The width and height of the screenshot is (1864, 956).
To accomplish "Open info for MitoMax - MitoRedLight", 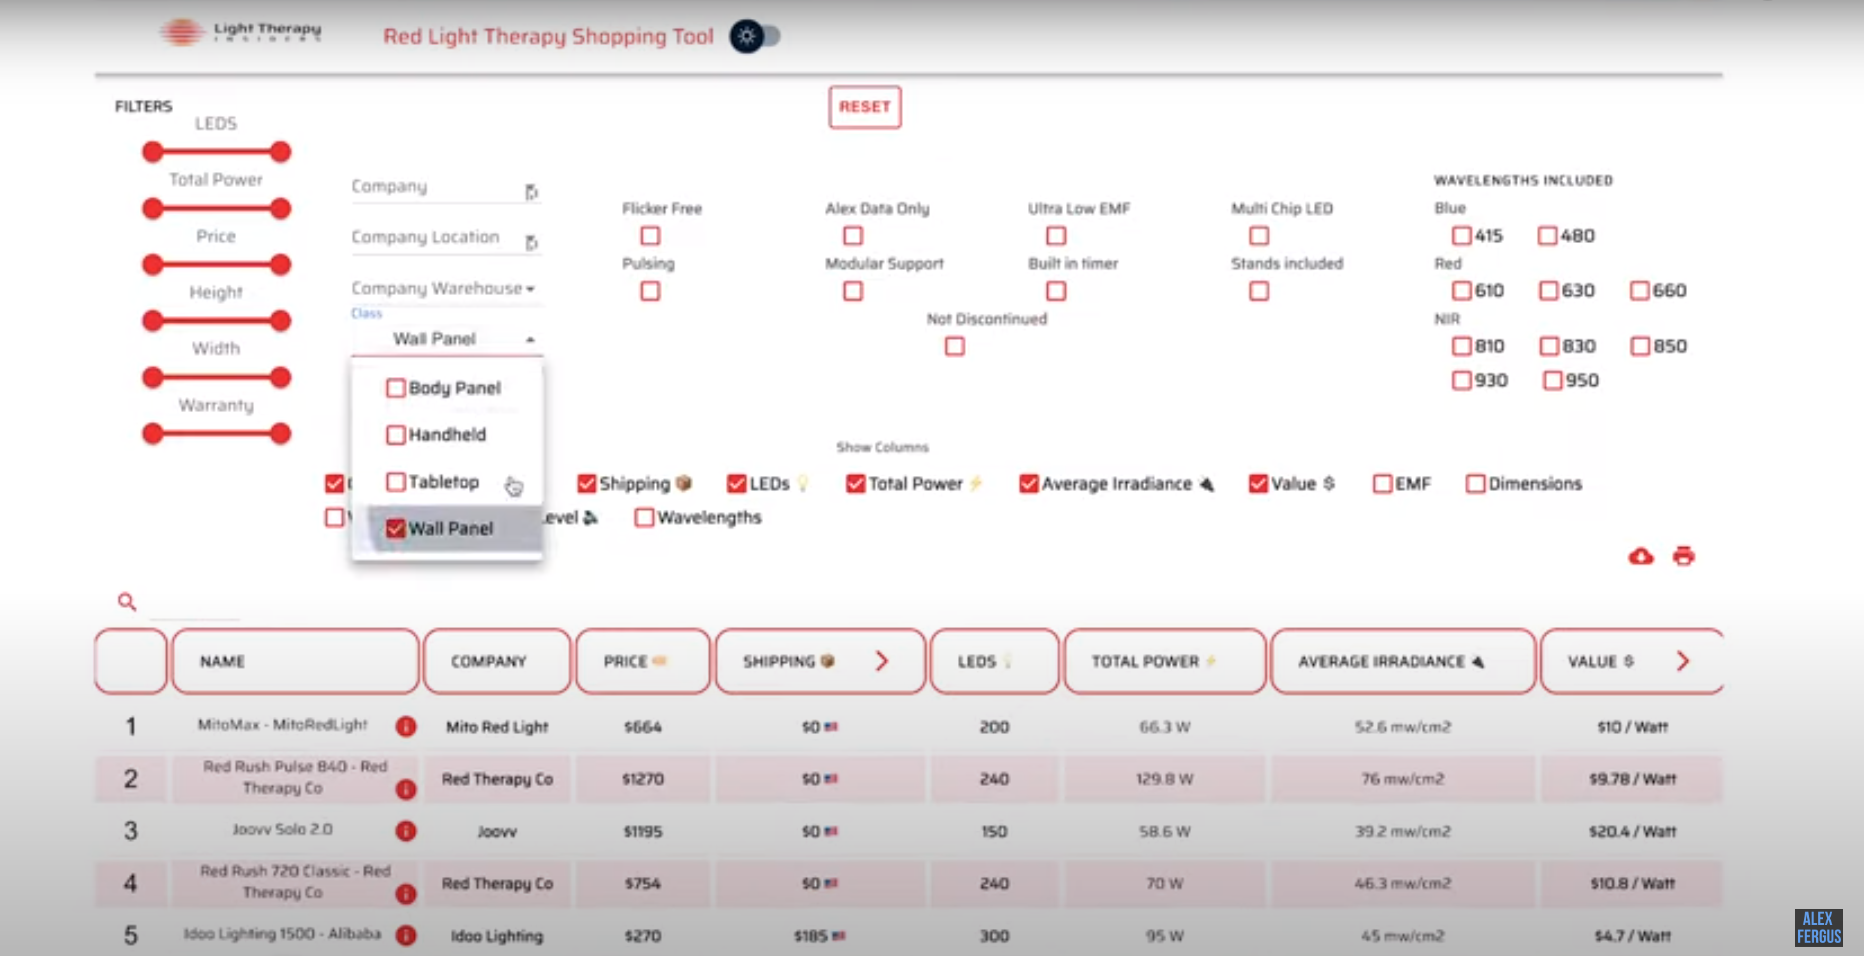I will point(406,727).
